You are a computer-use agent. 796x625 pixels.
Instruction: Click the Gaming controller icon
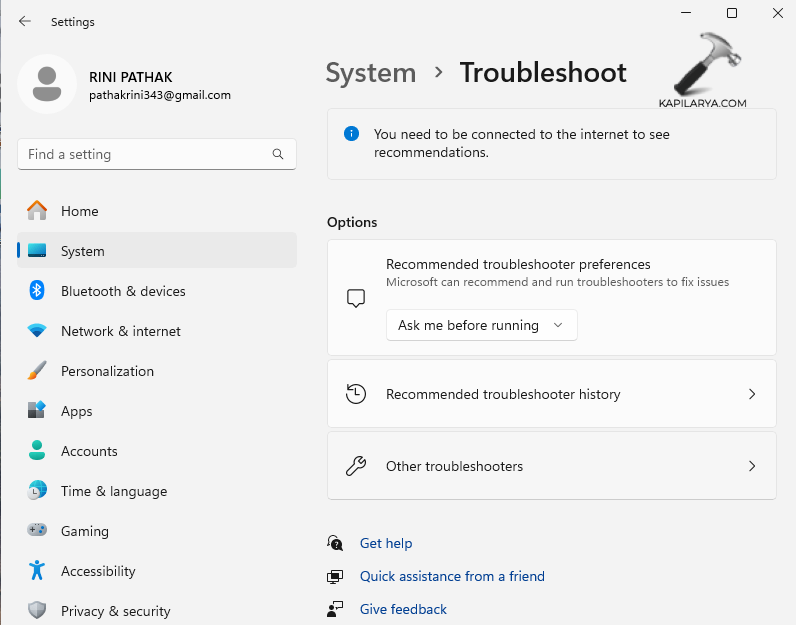37,531
